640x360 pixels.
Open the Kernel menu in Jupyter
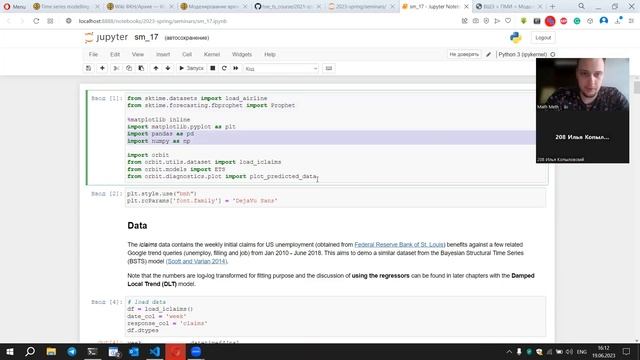click(212, 54)
